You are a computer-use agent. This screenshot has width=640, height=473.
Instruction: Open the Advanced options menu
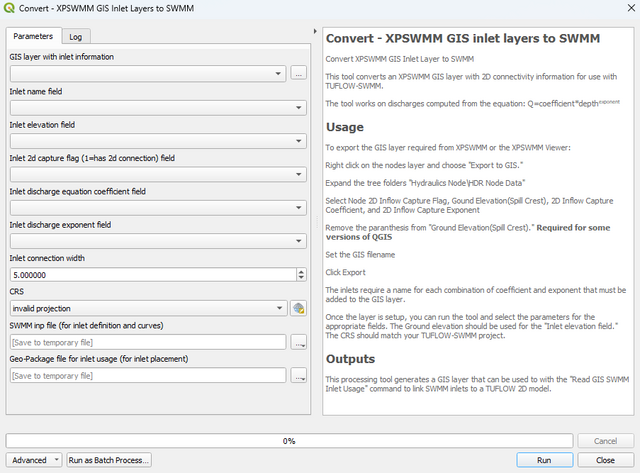coord(34,460)
